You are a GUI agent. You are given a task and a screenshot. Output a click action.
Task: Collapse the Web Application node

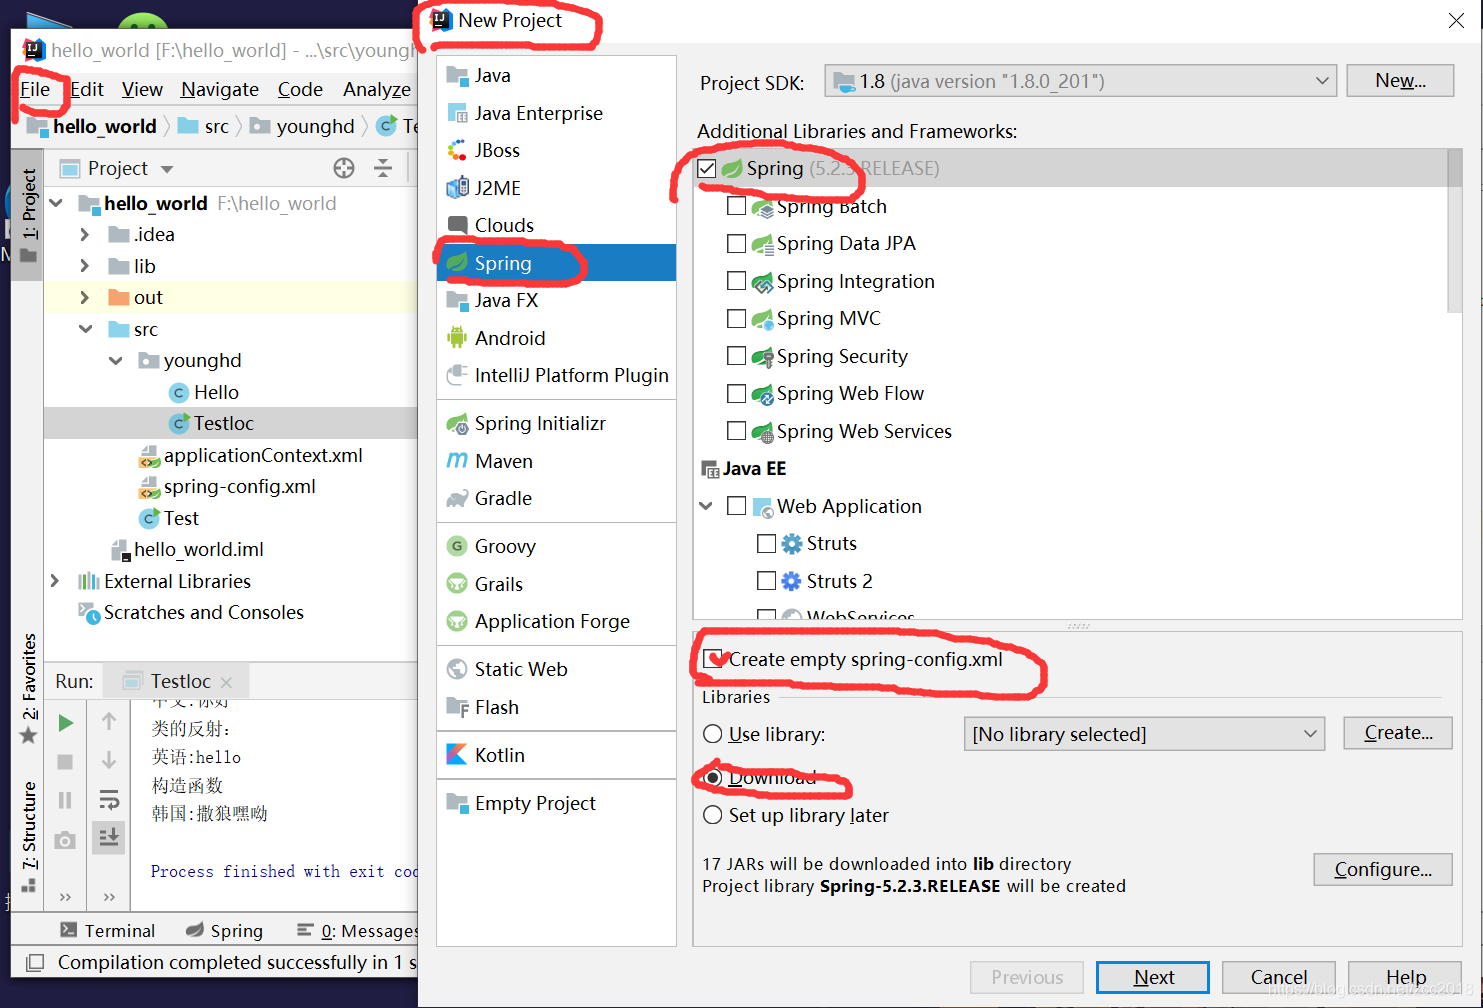click(706, 506)
